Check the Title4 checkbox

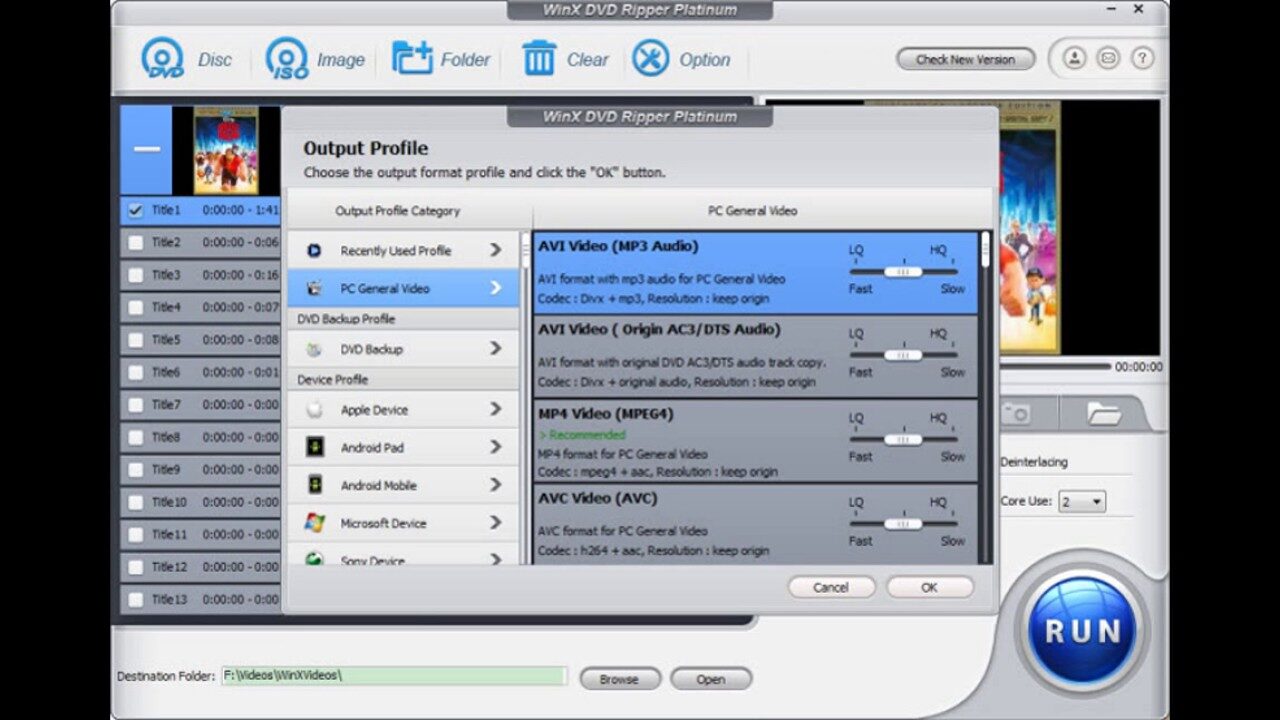(135, 308)
